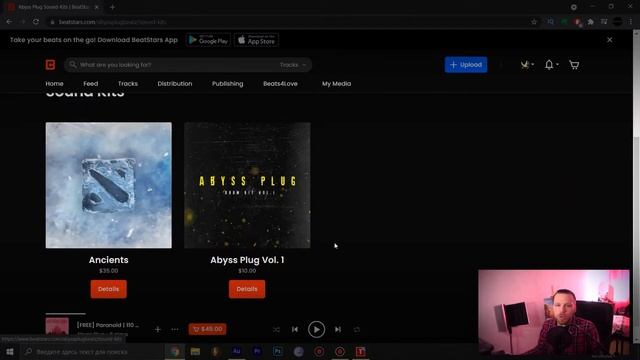The width and height of the screenshot is (640, 360).
Task: Go back in the browser
Action: [x=9, y=22]
